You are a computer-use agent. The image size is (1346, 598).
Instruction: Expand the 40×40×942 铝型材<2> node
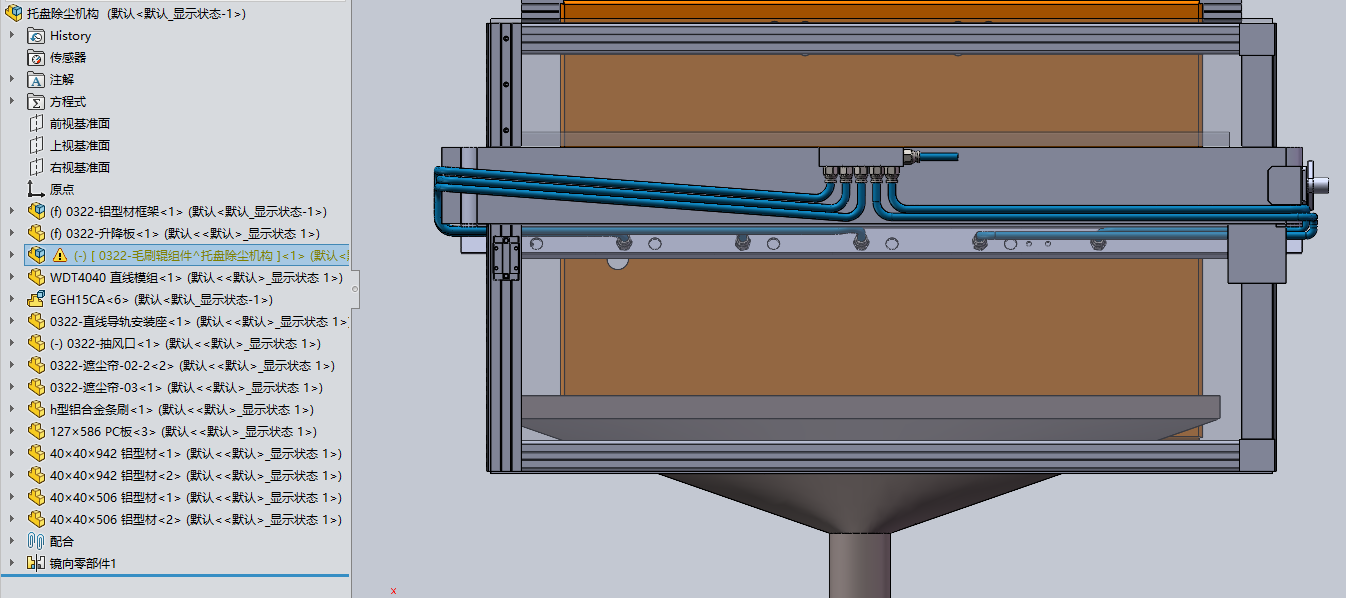pos(12,476)
